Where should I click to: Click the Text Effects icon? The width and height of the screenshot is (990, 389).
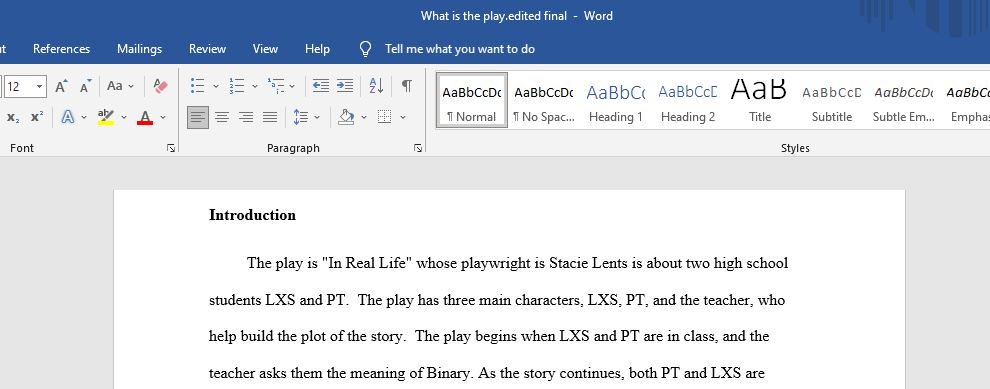tap(68, 117)
